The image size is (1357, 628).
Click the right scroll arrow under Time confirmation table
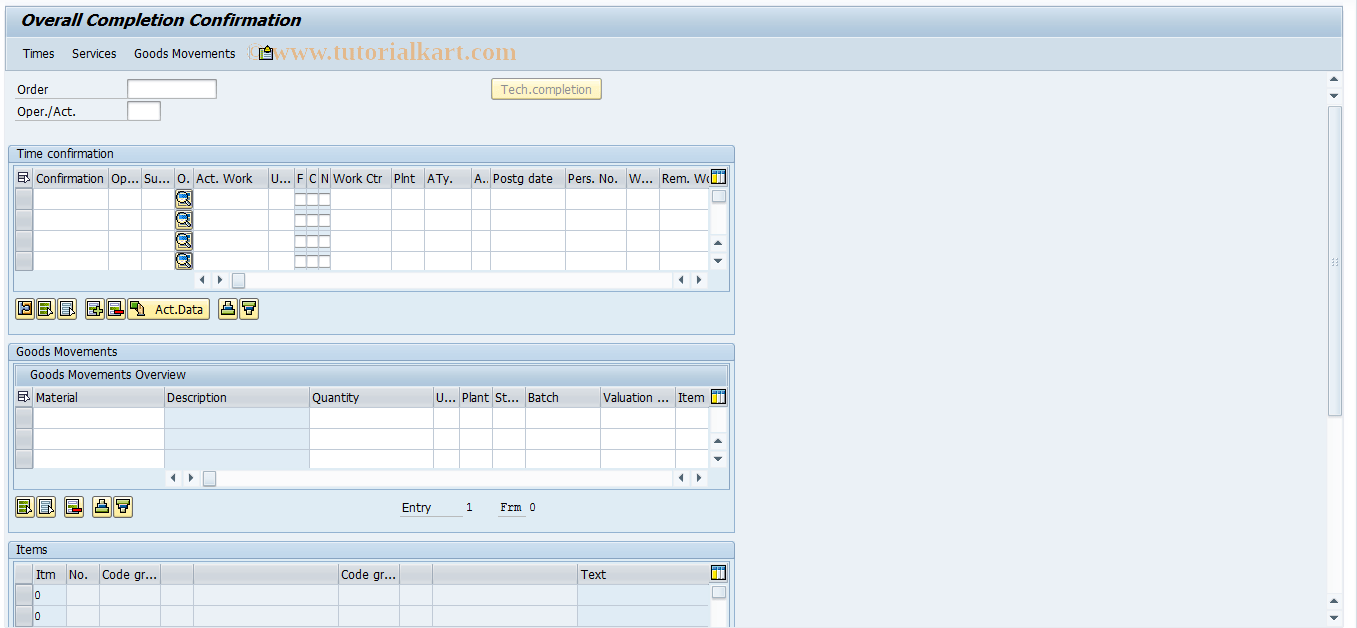(220, 281)
